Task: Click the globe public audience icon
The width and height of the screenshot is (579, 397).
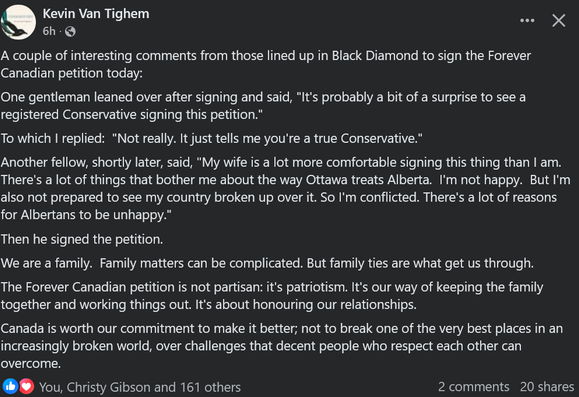Action: pos(70,32)
